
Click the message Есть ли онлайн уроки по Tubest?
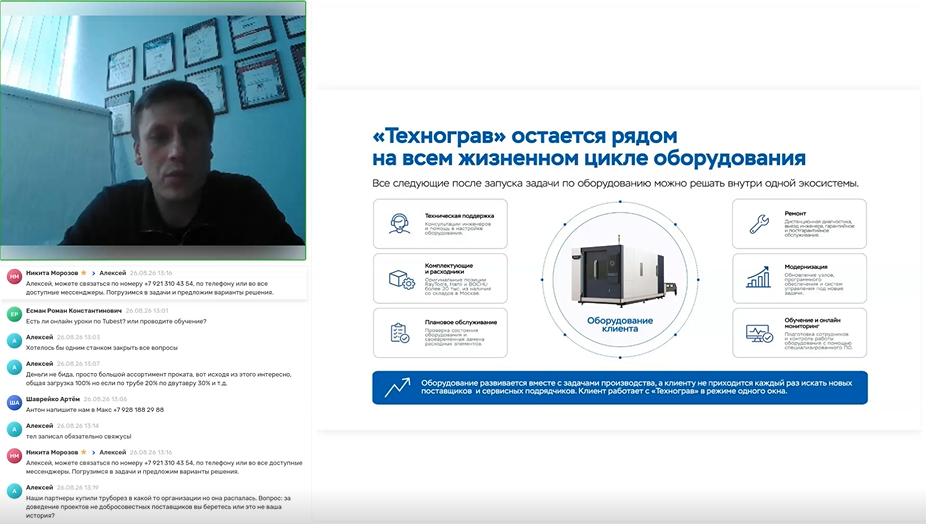pyautogui.click(x=116, y=321)
